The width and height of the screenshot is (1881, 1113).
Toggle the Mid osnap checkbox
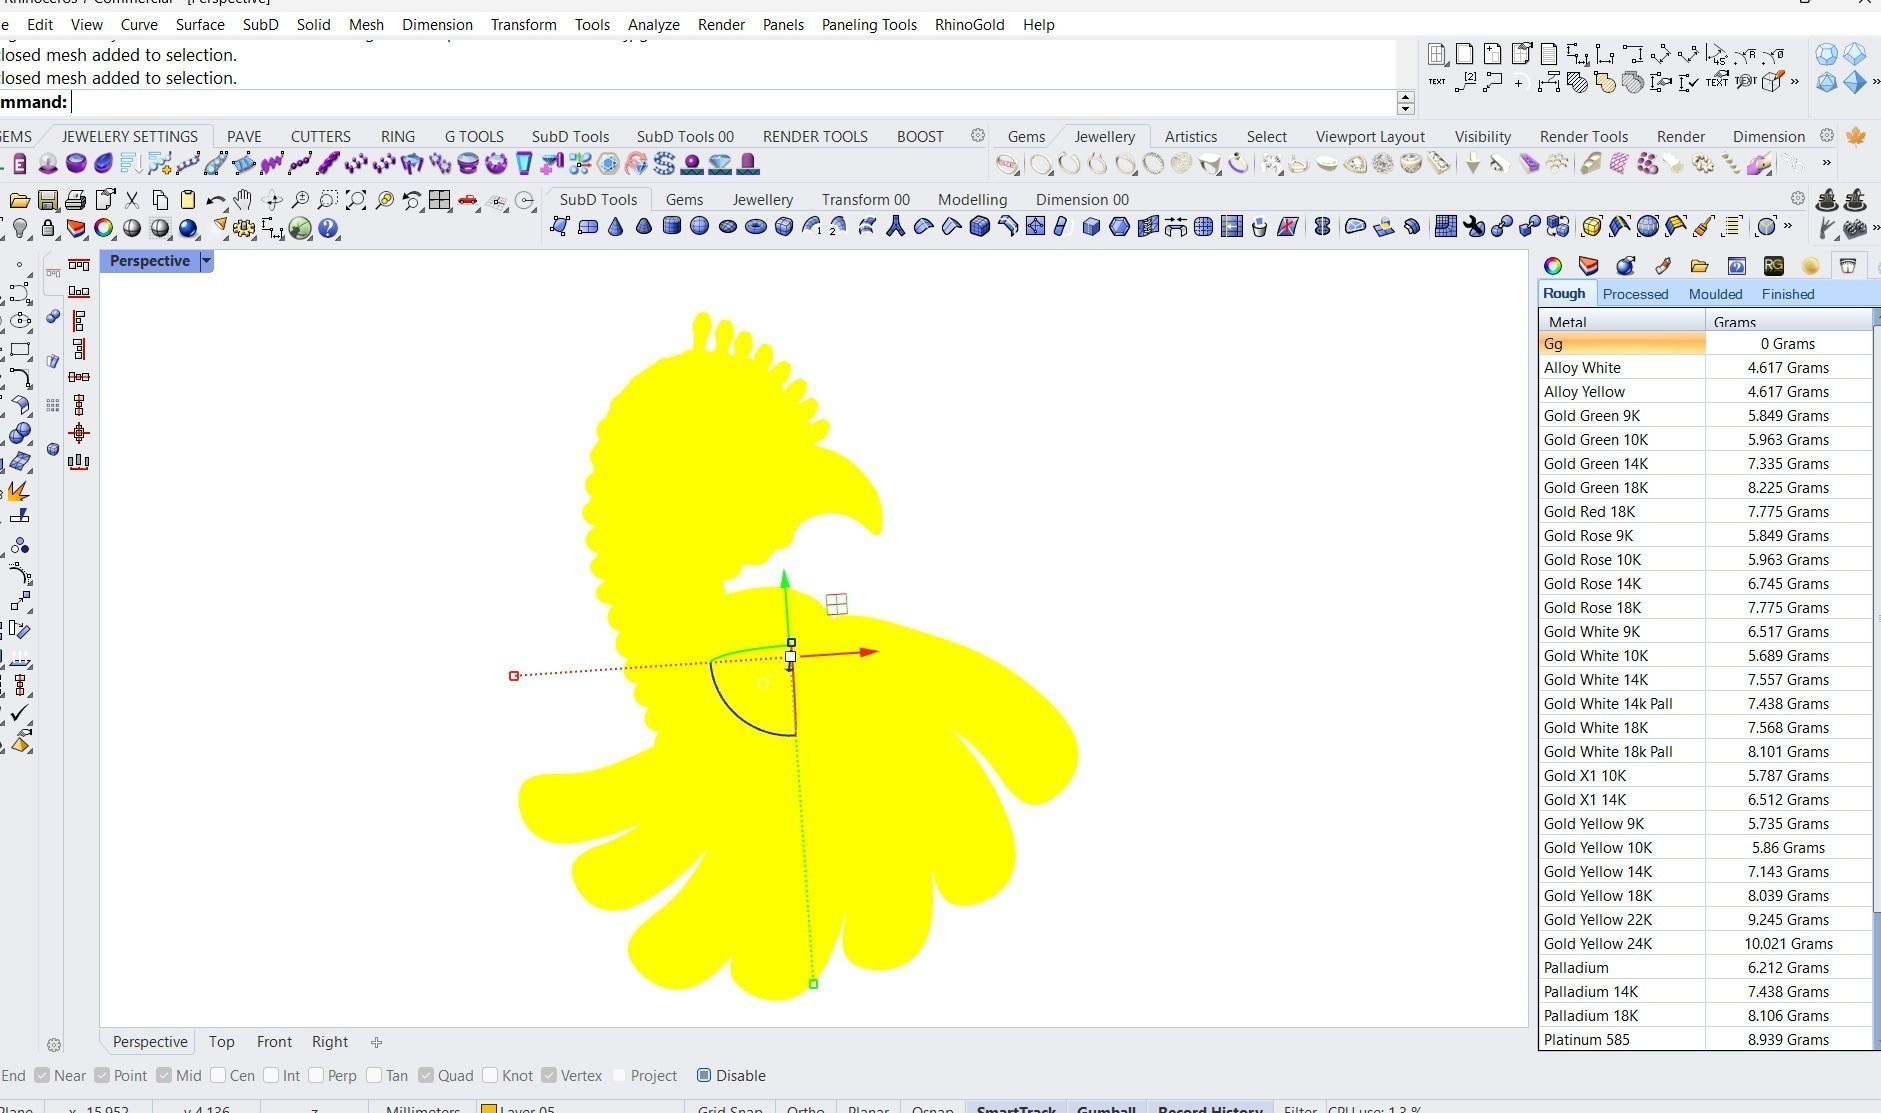coord(163,1075)
